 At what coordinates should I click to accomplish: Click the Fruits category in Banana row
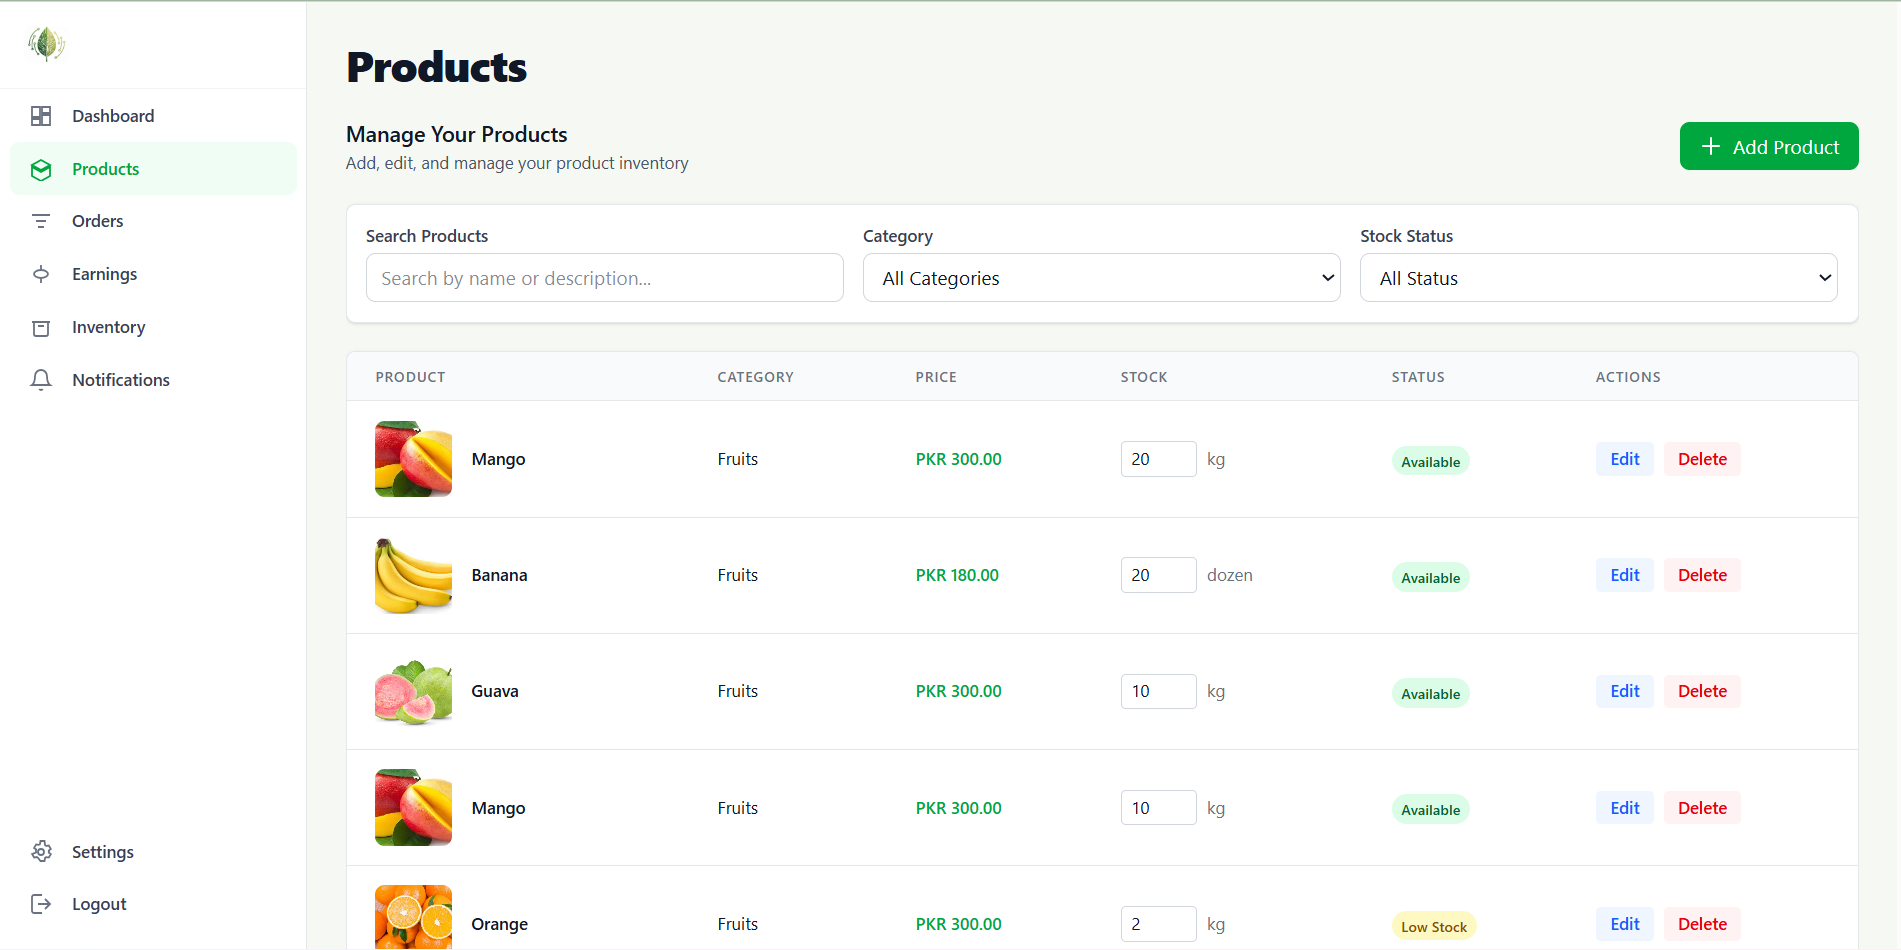737,575
